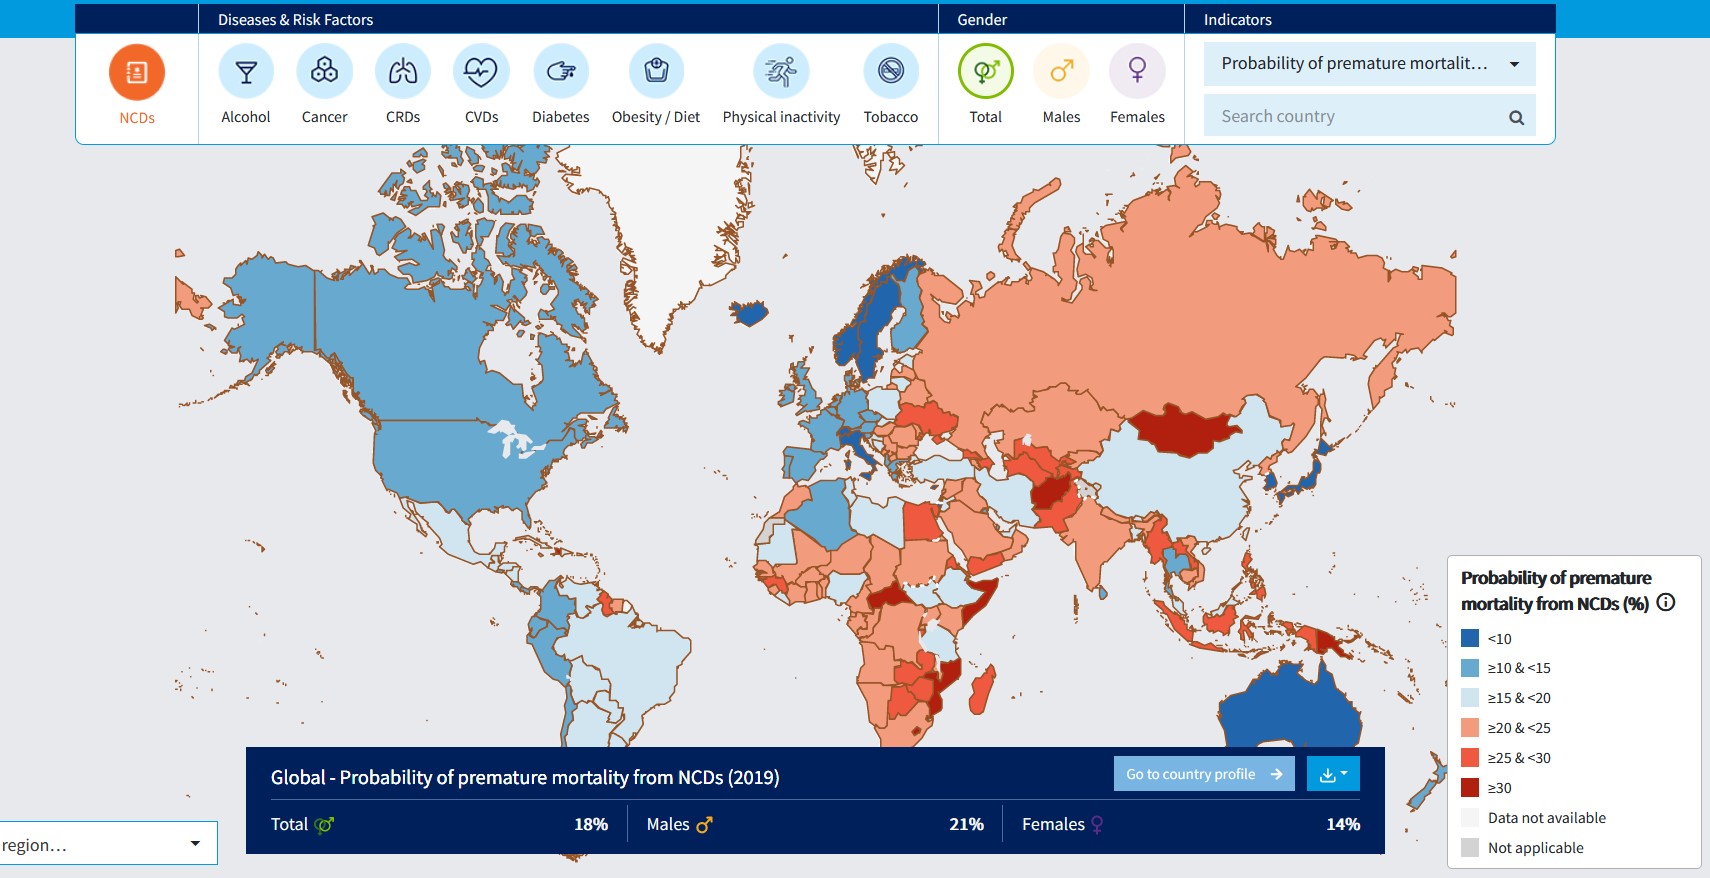Switch gender filter to Total
Image resolution: width=1710 pixels, height=878 pixels.
point(985,72)
